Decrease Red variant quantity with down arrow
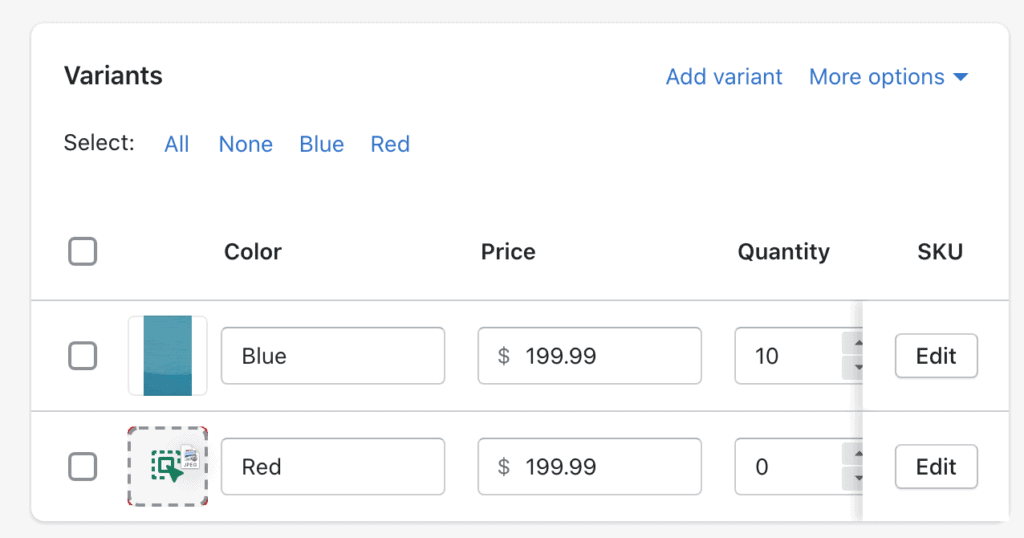Screen dimensions: 1024x538 (855, 479)
